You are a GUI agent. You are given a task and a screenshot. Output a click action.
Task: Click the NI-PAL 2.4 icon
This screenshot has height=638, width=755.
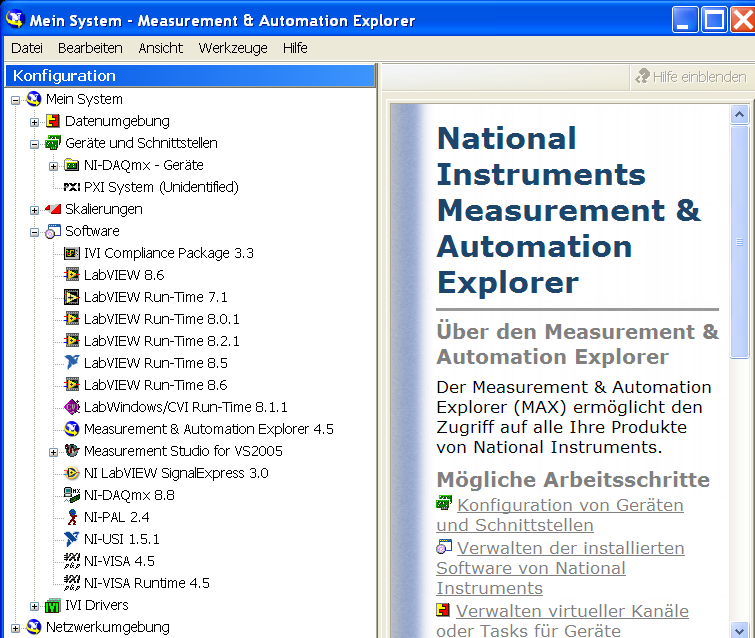click(72, 517)
